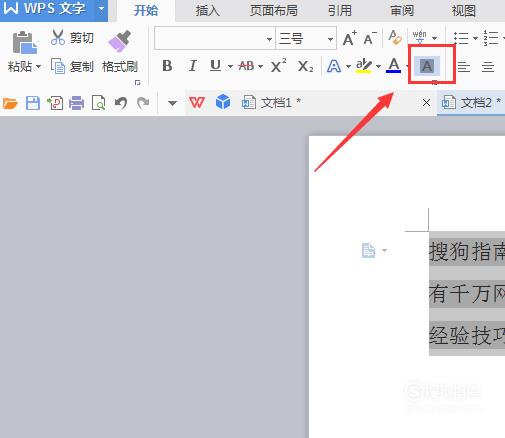Open the Paste (粘贴) dropdown arrow

(x=38, y=67)
